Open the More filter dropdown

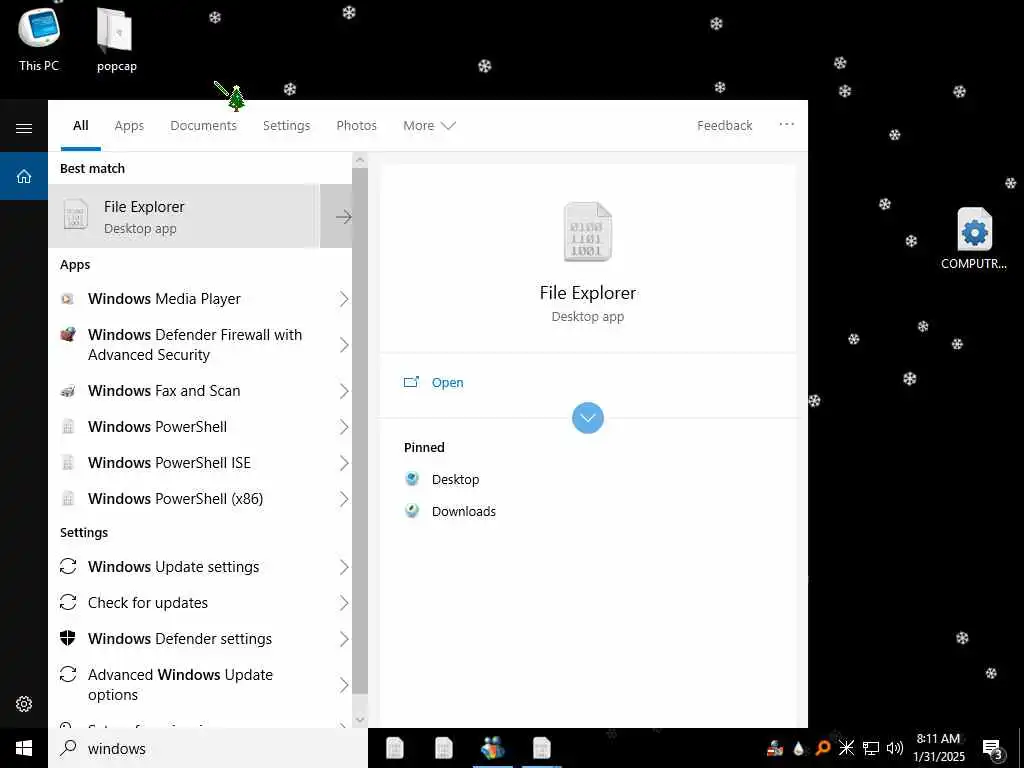point(429,125)
